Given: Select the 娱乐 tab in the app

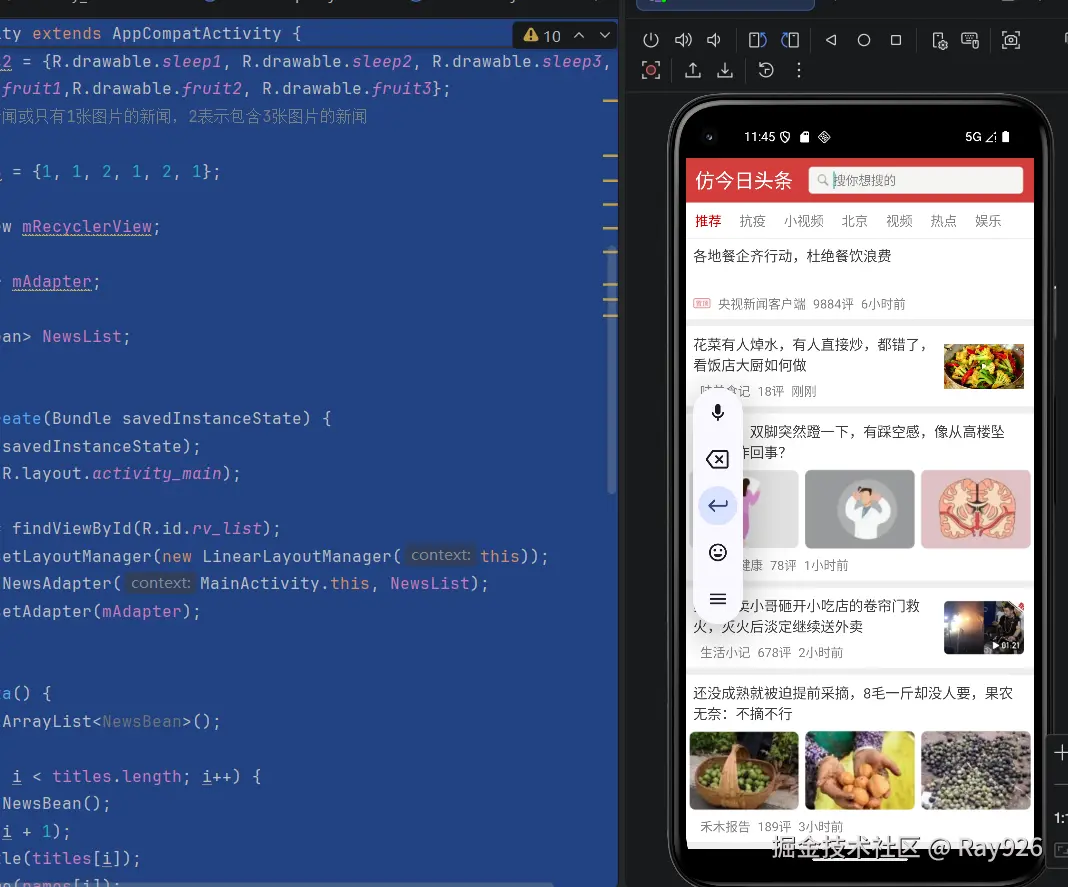Looking at the screenshot, I should (988, 221).
